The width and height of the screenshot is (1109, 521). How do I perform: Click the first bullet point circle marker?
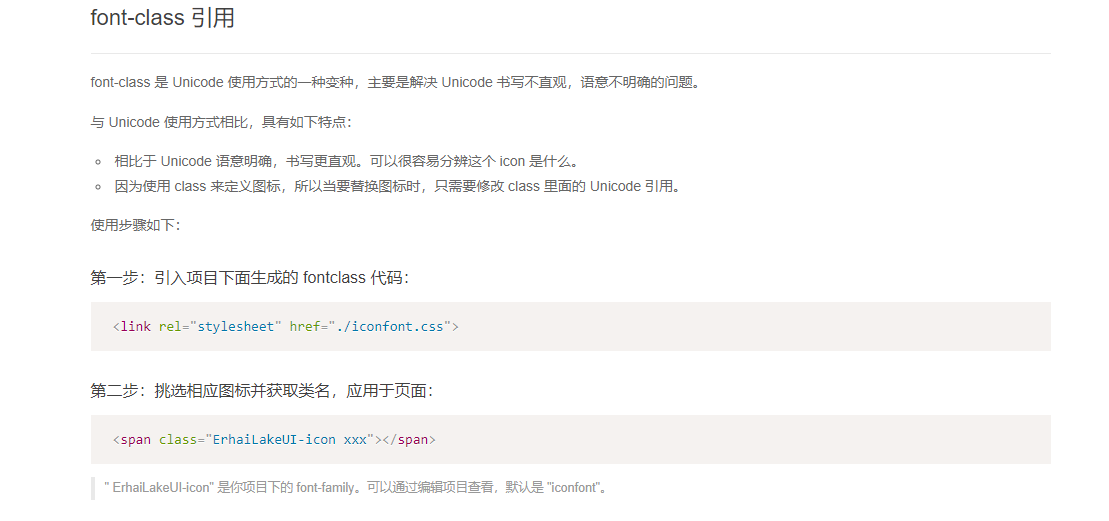pyautogui.click(x=98, y=161)
